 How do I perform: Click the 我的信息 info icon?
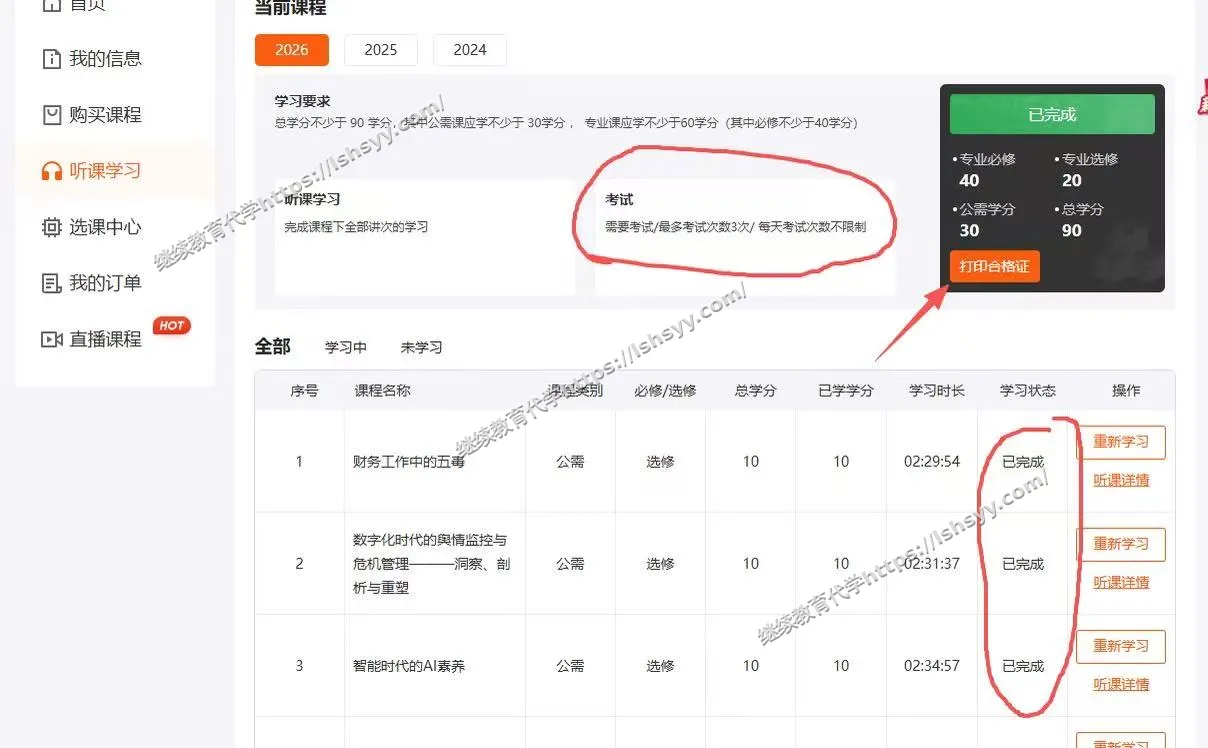(52, 59)
